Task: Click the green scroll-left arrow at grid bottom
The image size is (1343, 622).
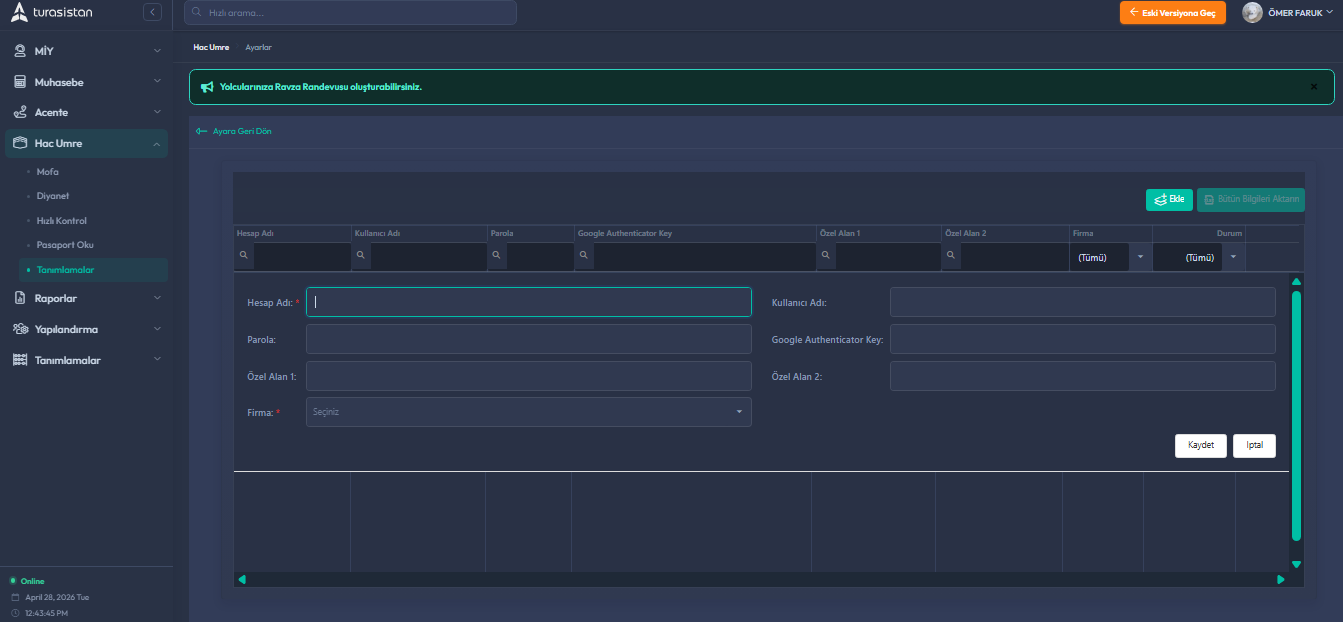Action: pos(242,579)
